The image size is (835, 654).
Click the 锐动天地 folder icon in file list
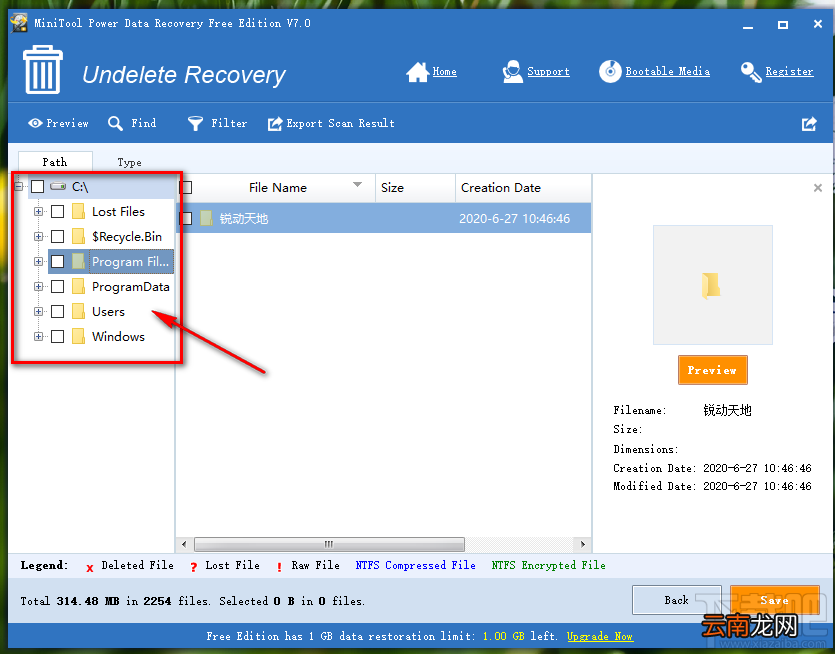click(206, 218)
